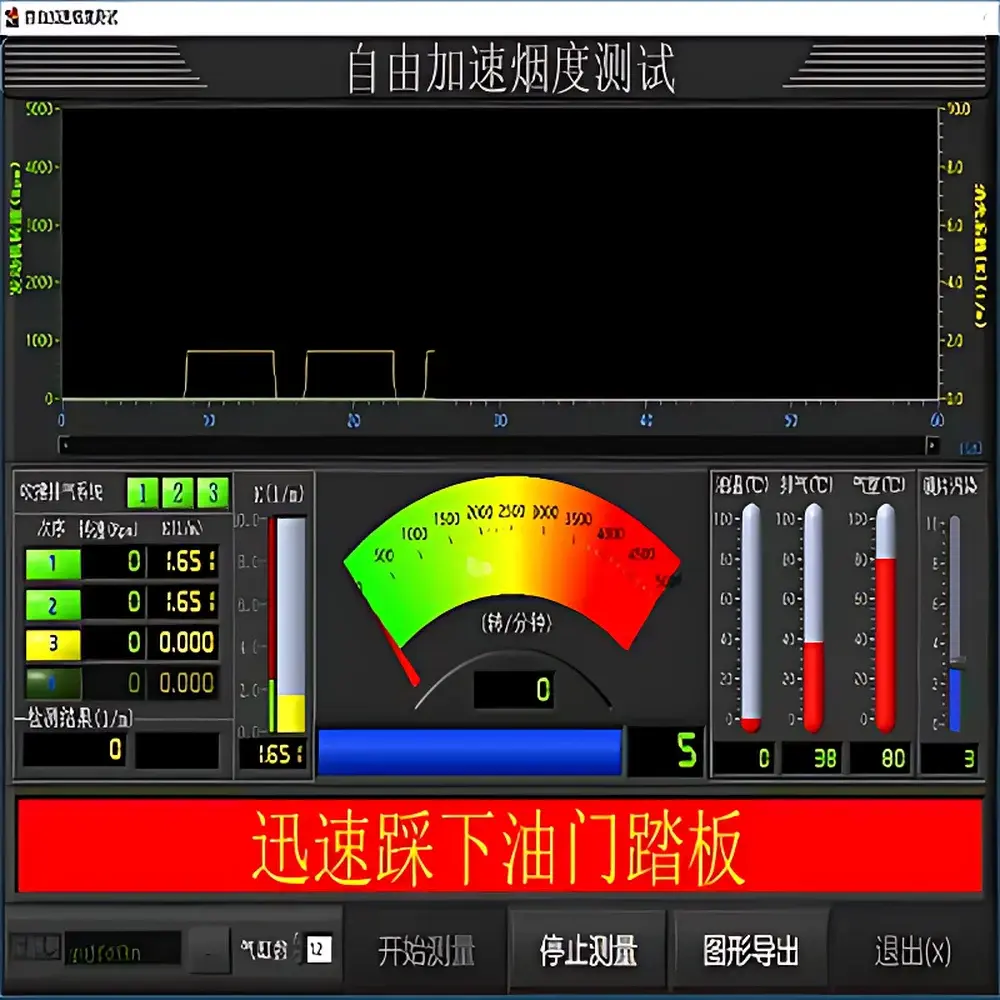Click the small square gray button in the bottom bar
This screenshot has height=1000, width=1000.
click(x=210, y=950)
